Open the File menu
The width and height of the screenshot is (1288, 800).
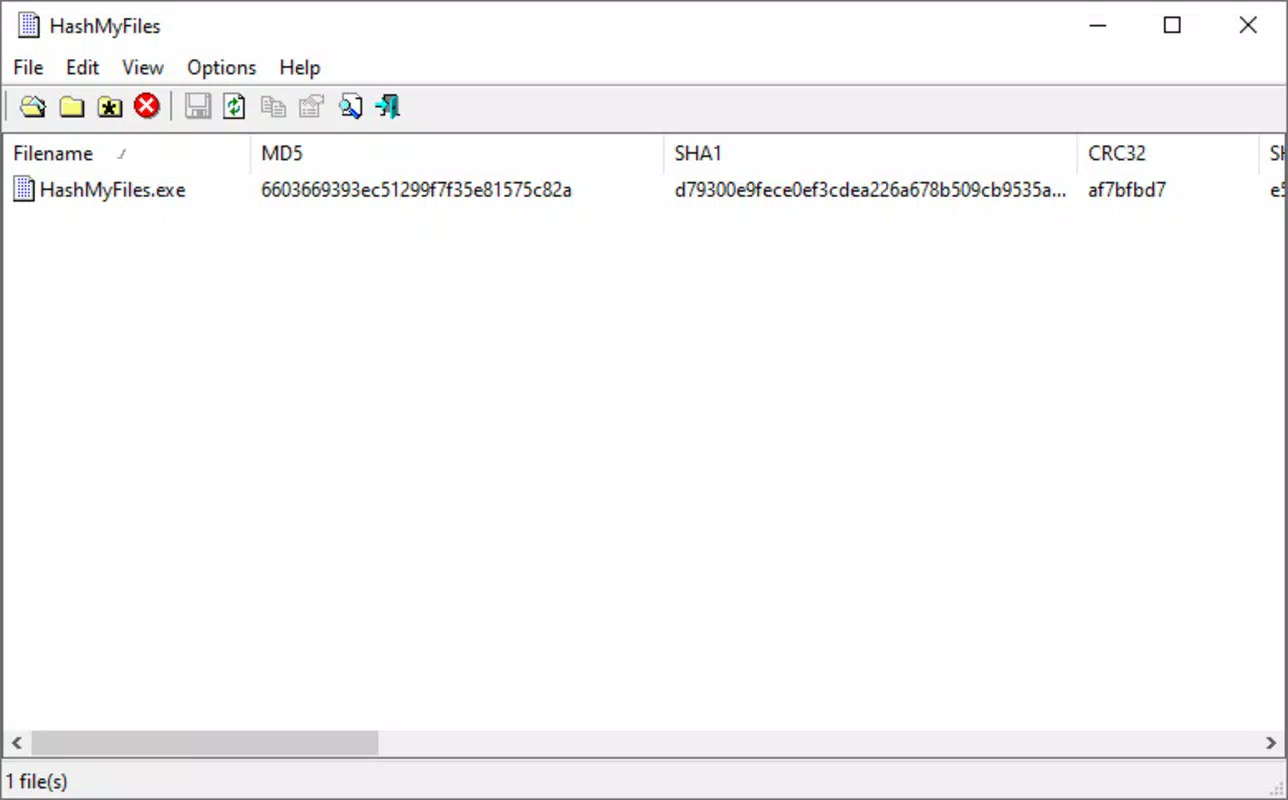[28, 68]
